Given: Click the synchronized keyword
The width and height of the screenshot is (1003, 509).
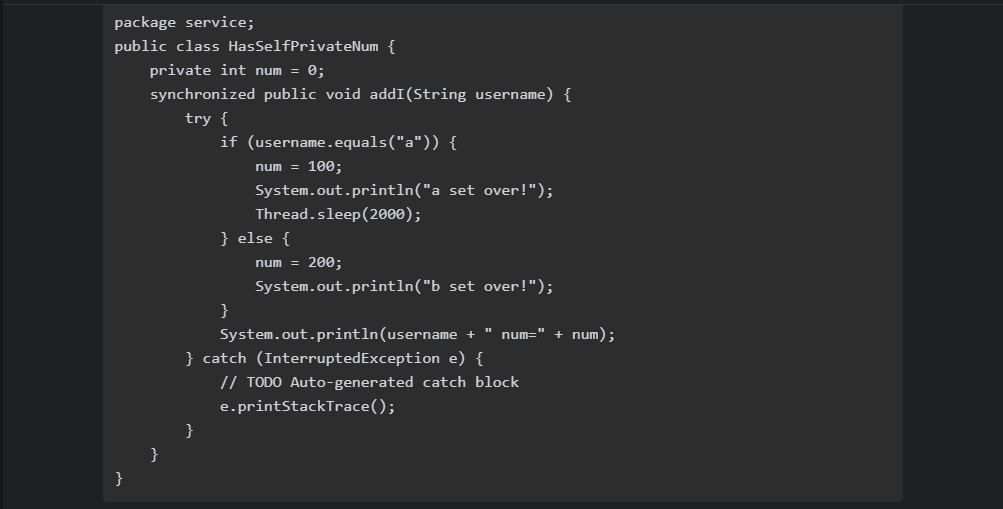Looking at the screenshot, I should [x=202, y=95].
